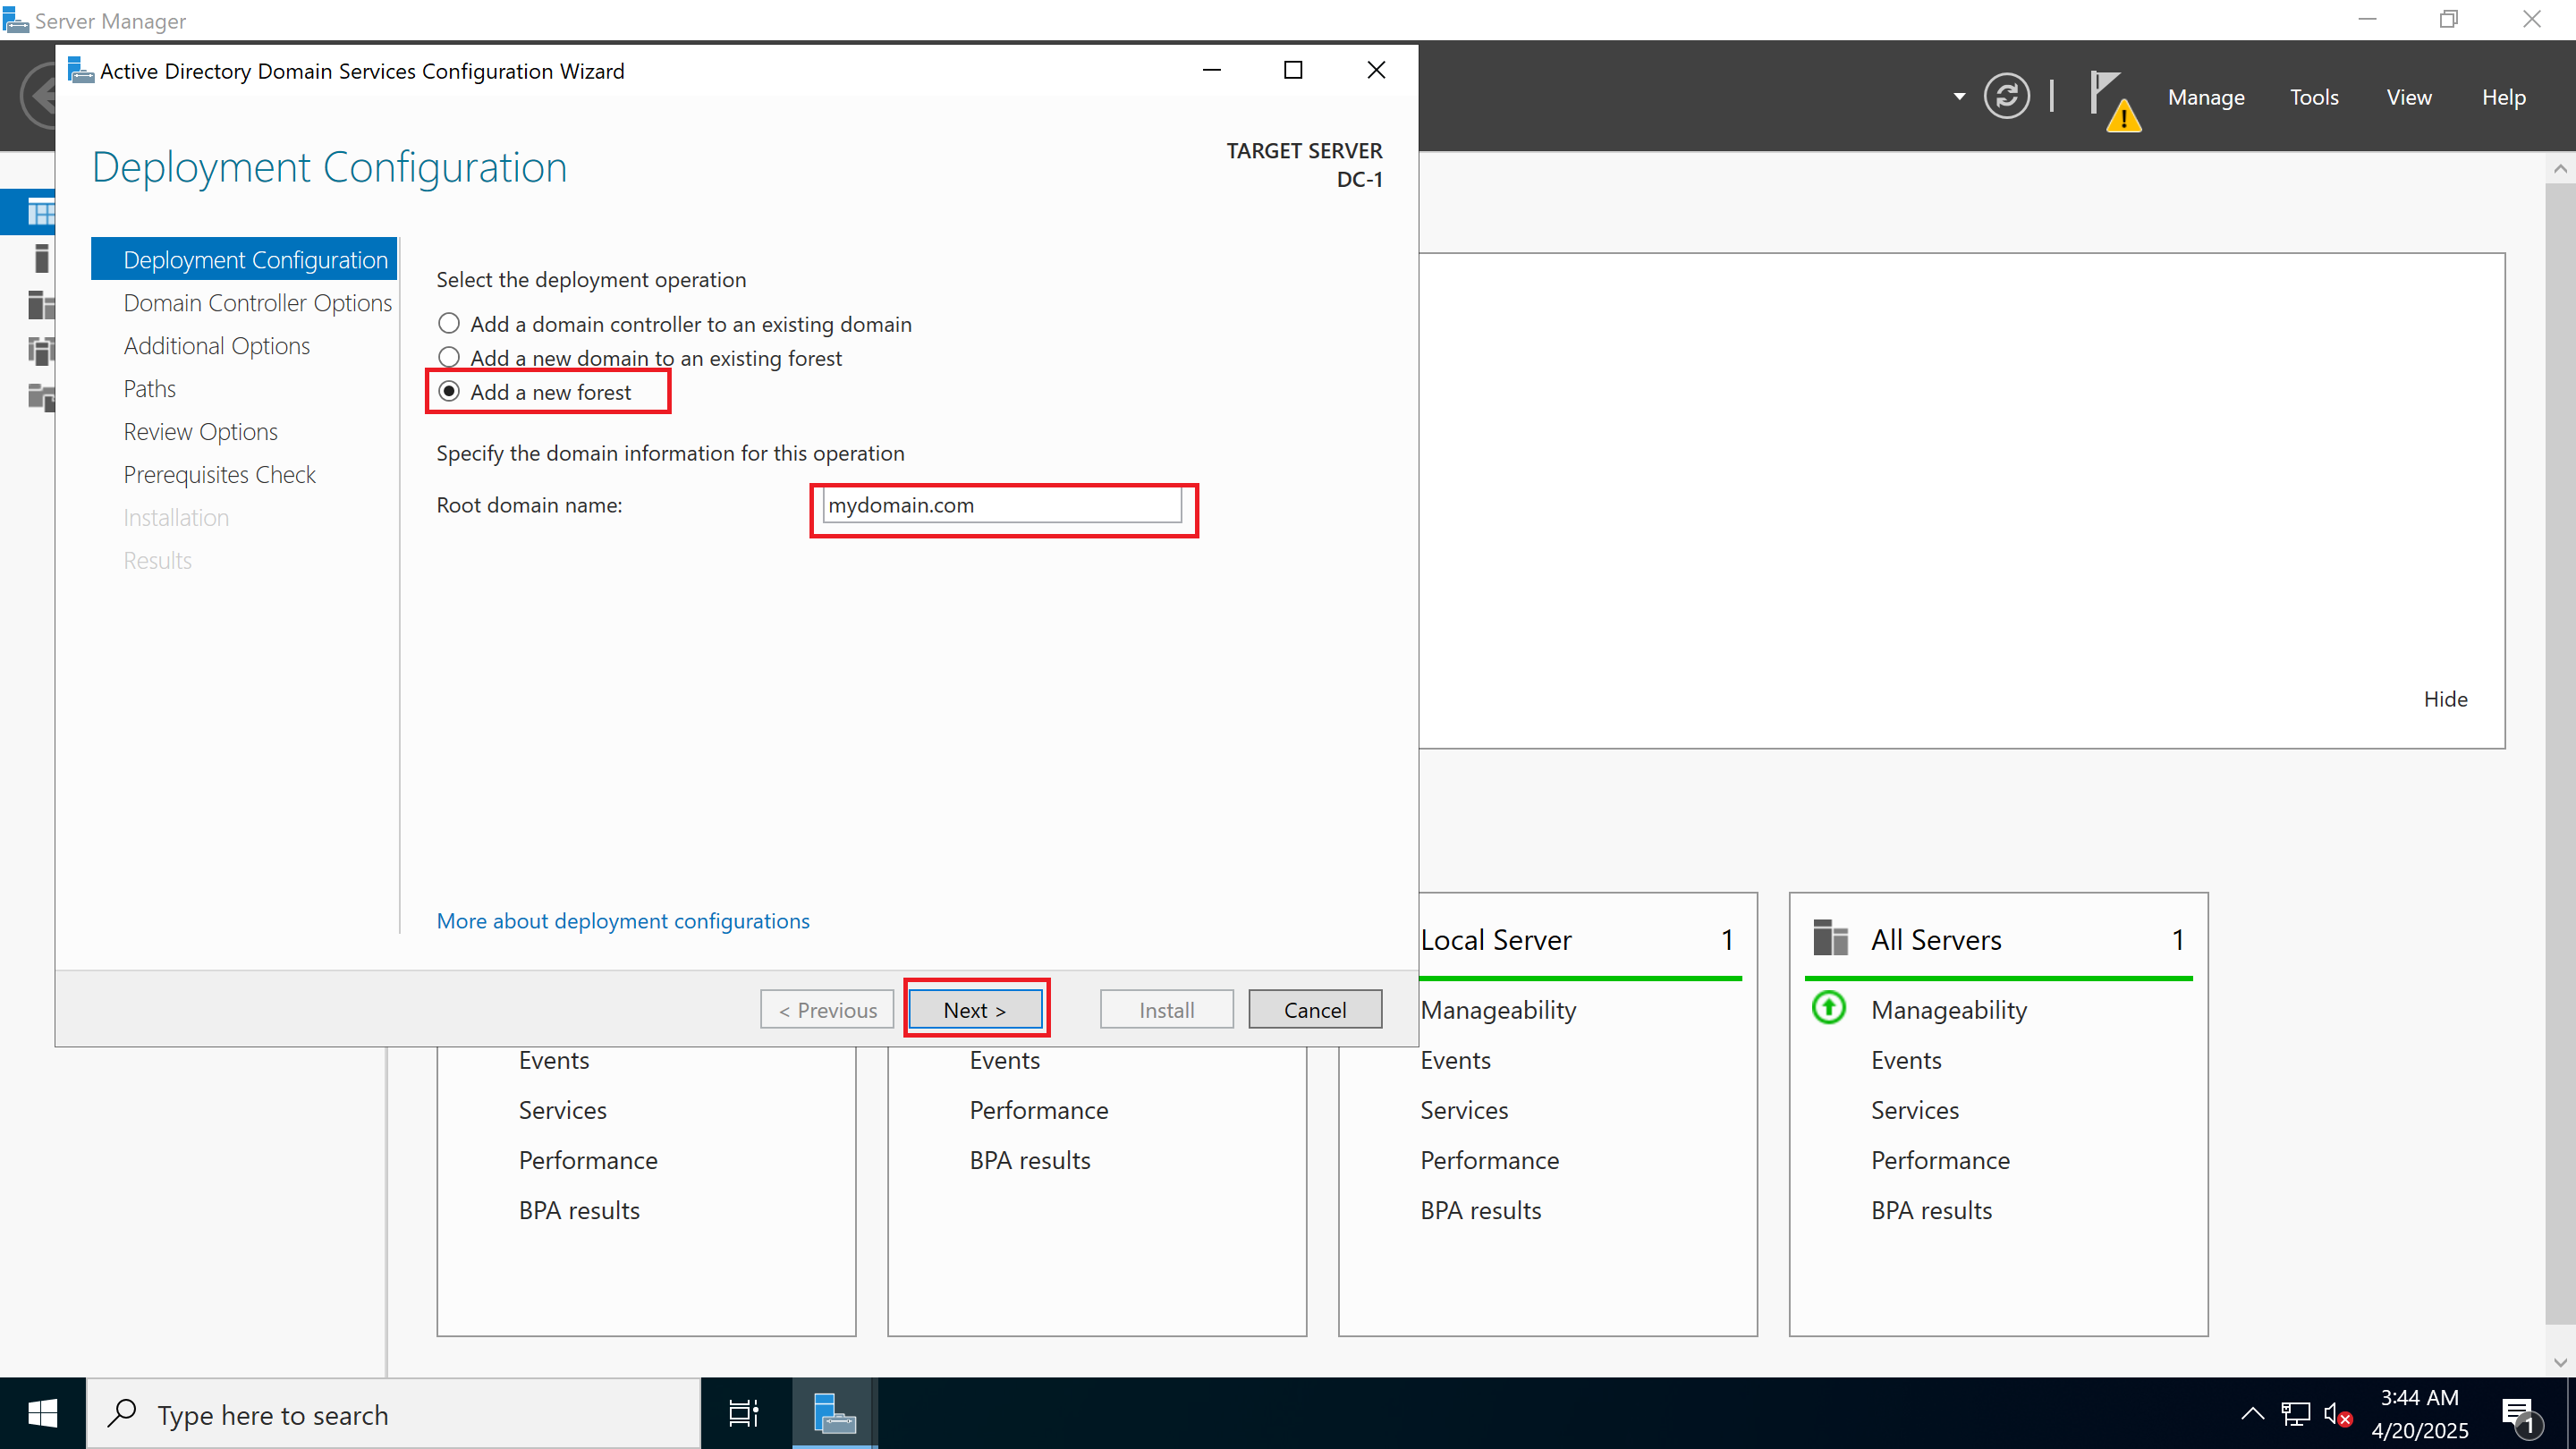Click the Server Manager taskbar icon
Image resolution: width=2576 pixels, height=1449 pixels.
click(835, 1413)
